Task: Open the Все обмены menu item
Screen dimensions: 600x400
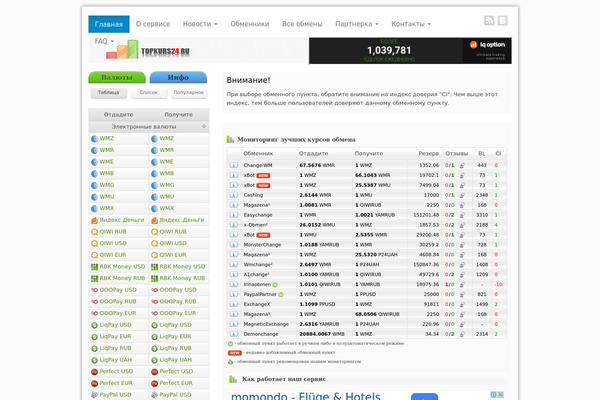Action: [x=302, y=24]
